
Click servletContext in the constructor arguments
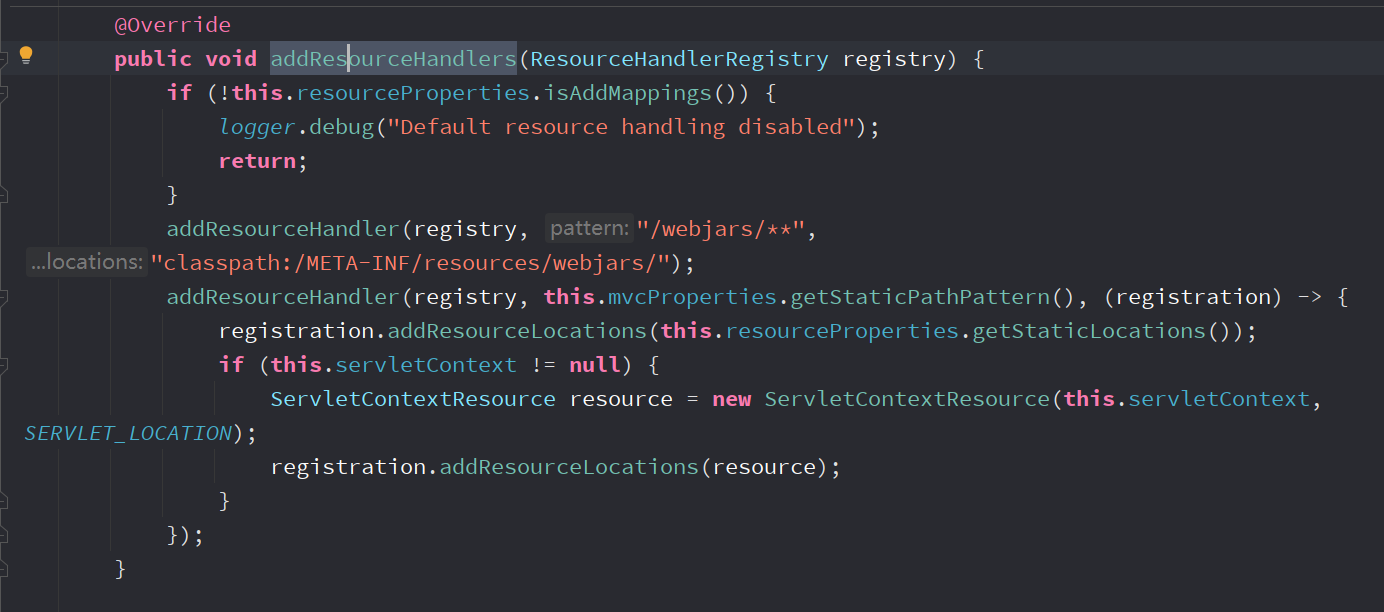pos(1219,399)
